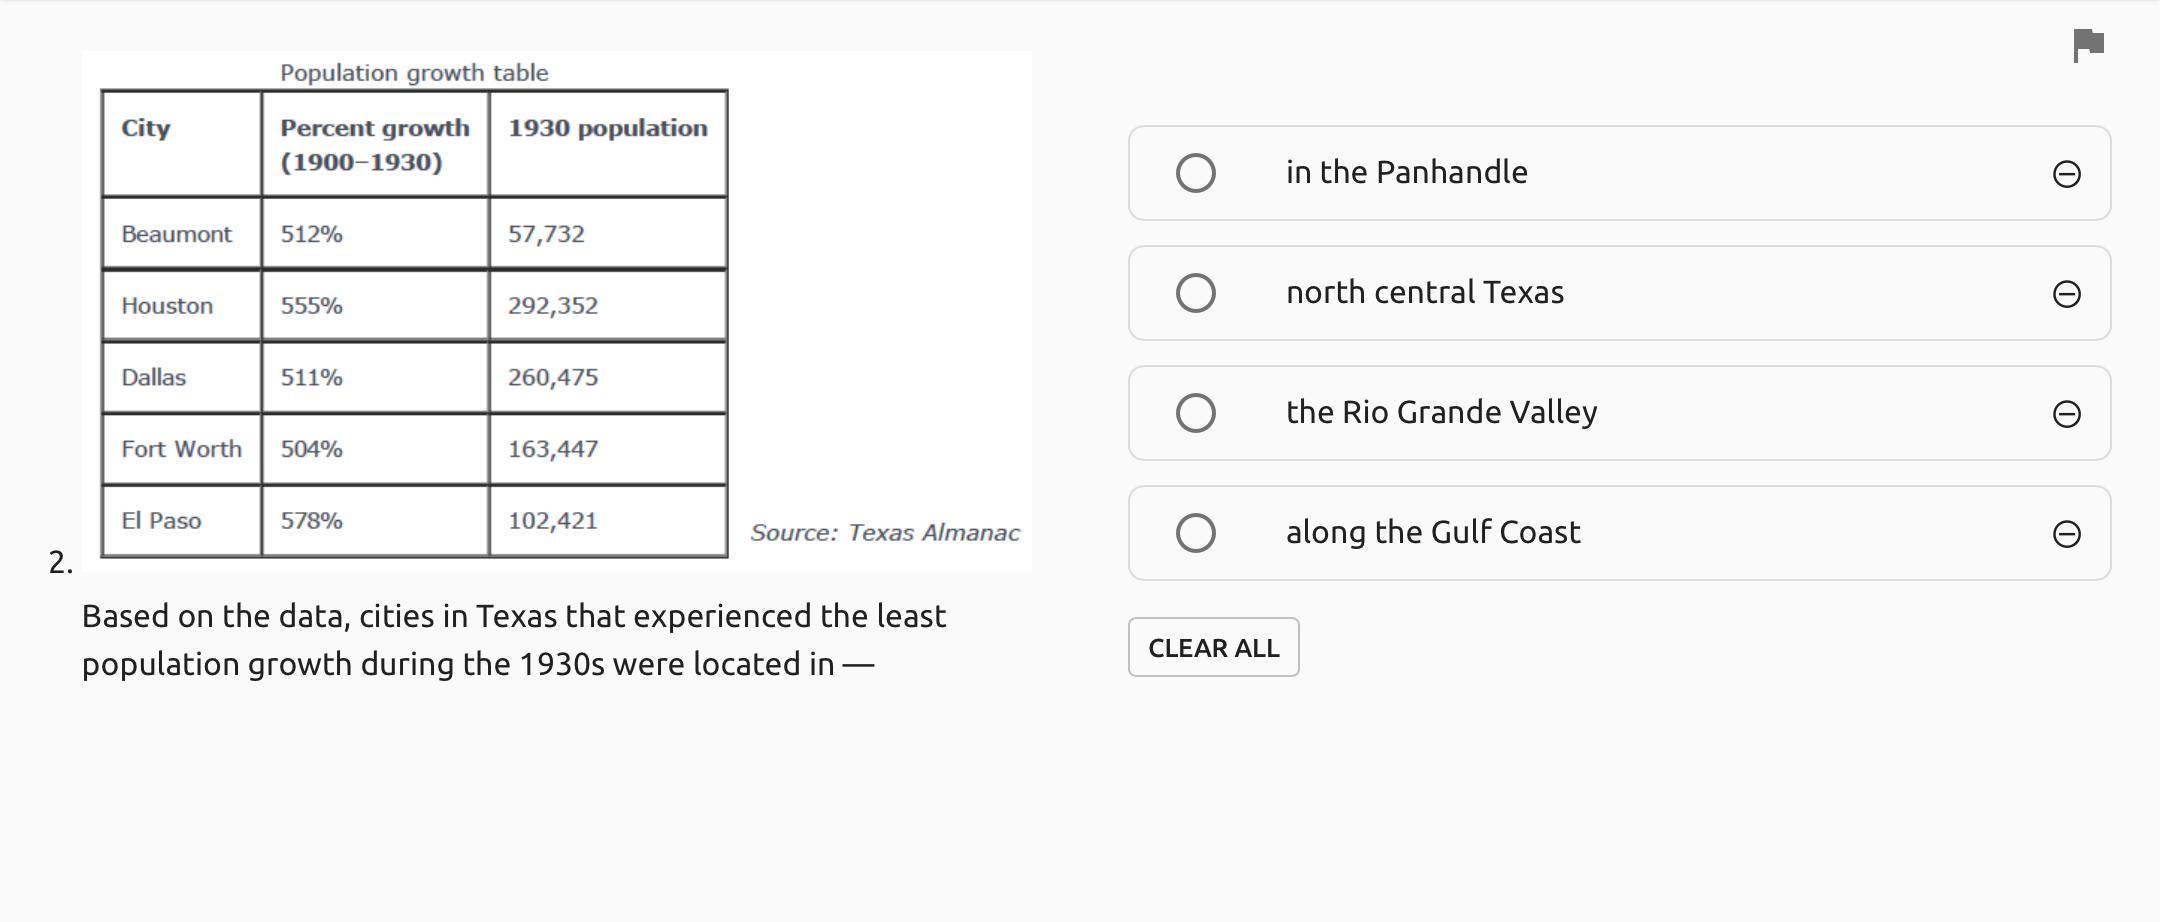2160x922 pixels.
Task: Click El Paso's 578% growth cell
Action: [x=311, y=521]
